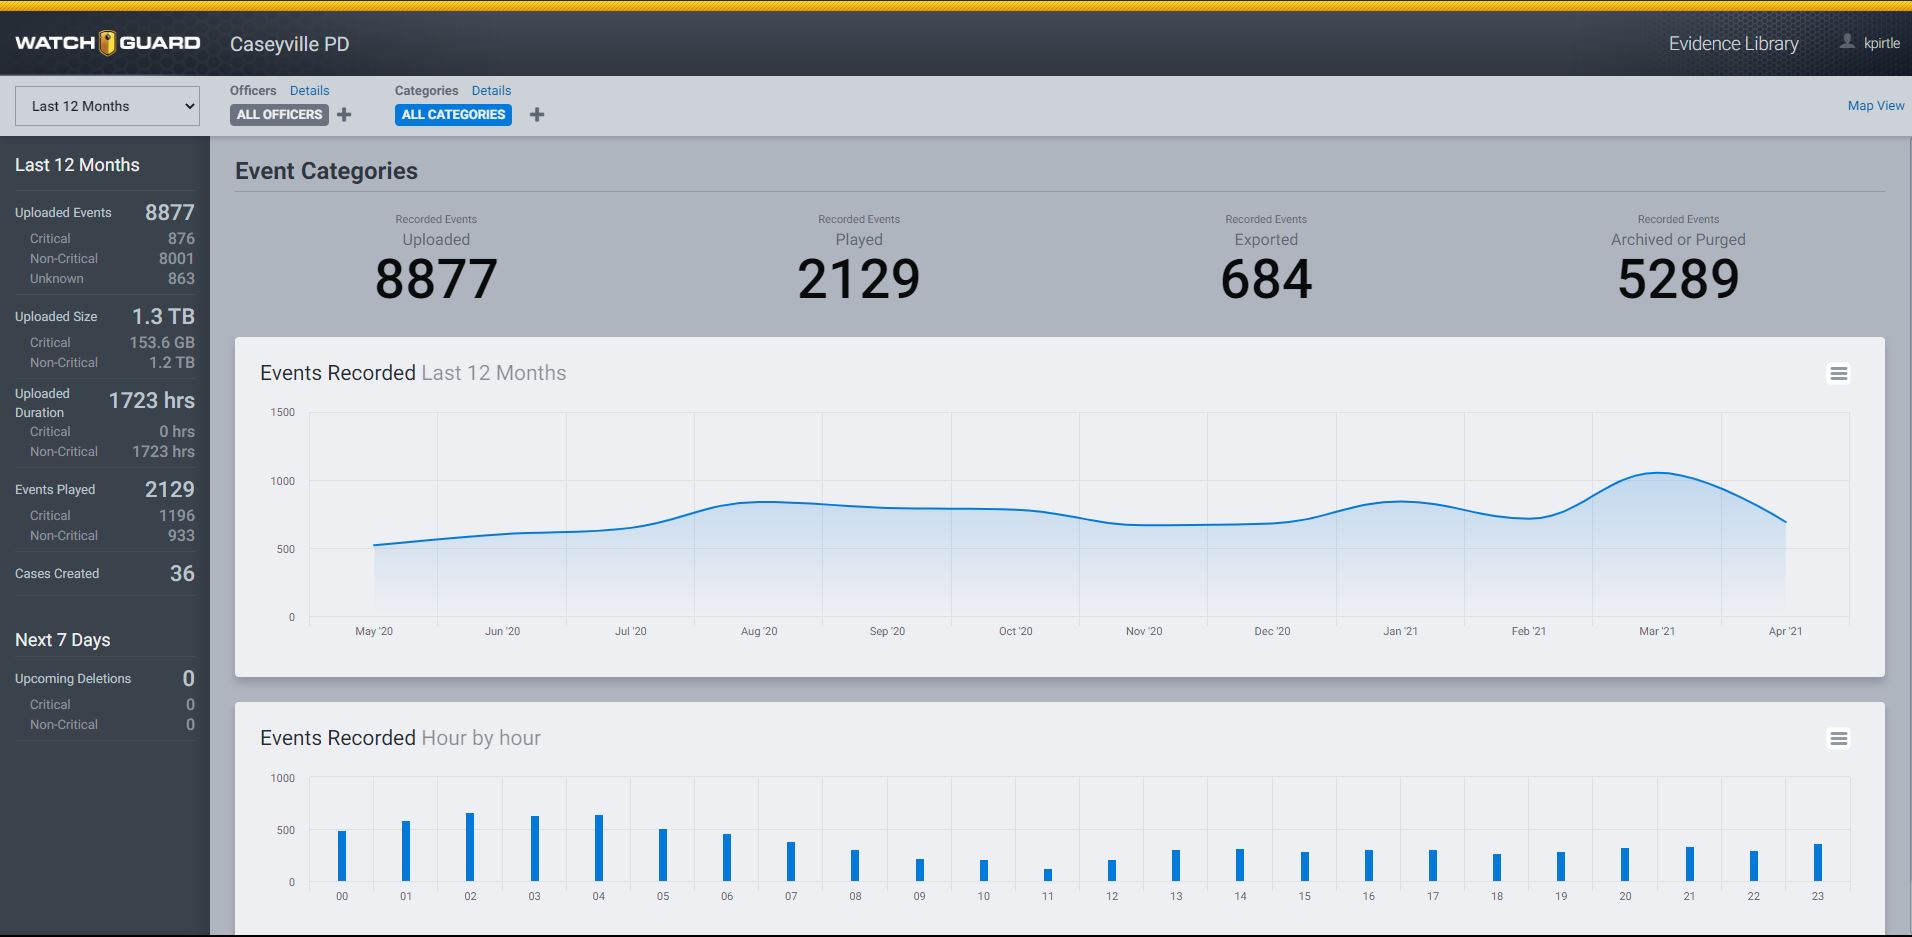The image size is (1912, 937).
Task: Click the Mar '21 peak on line chart
Action: 1657,473
